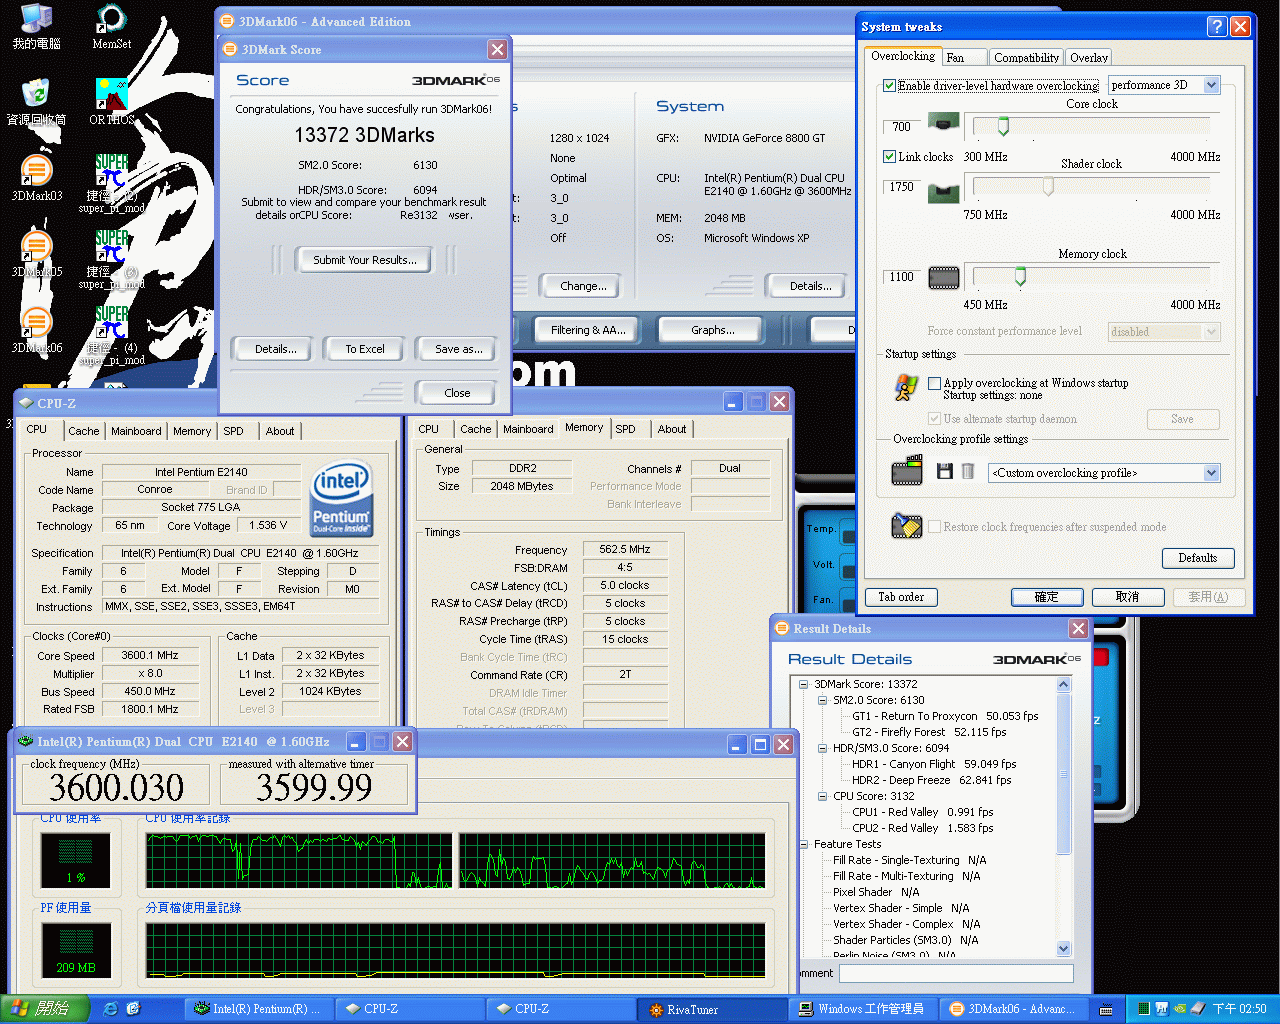Screen dimensions: 1280x1024
Task: Click the save overclocking profile floppy icon
Action: (944, 471)
